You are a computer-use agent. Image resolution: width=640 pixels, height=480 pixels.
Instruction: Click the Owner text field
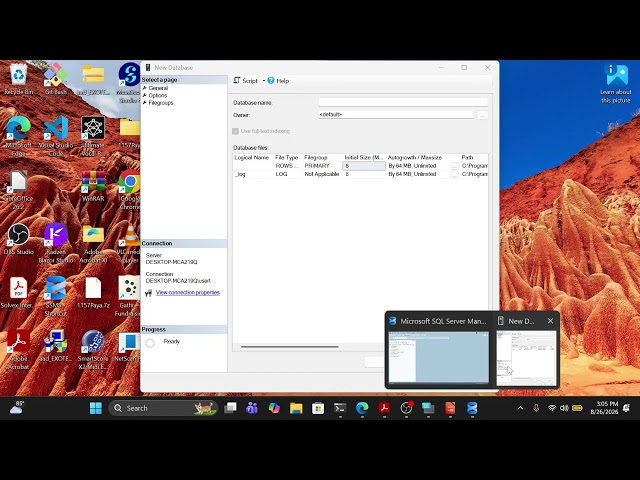coord(396,115)
